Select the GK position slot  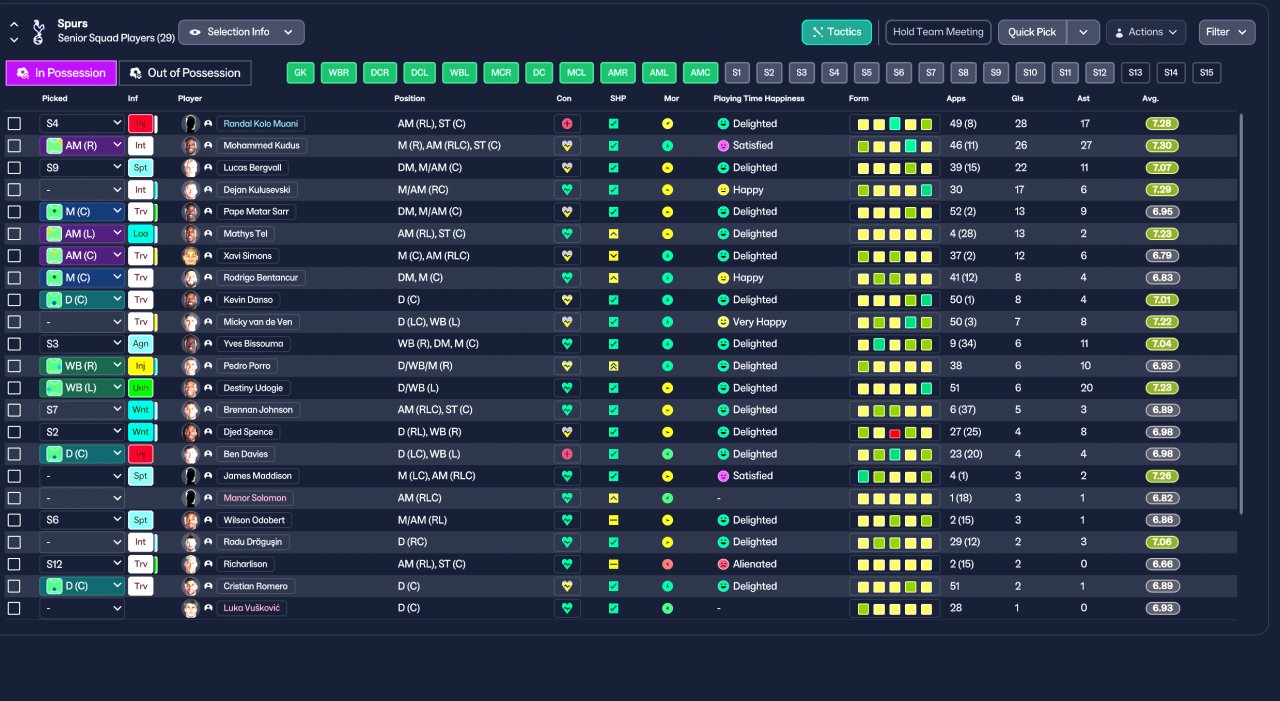(x=301, y=73)
